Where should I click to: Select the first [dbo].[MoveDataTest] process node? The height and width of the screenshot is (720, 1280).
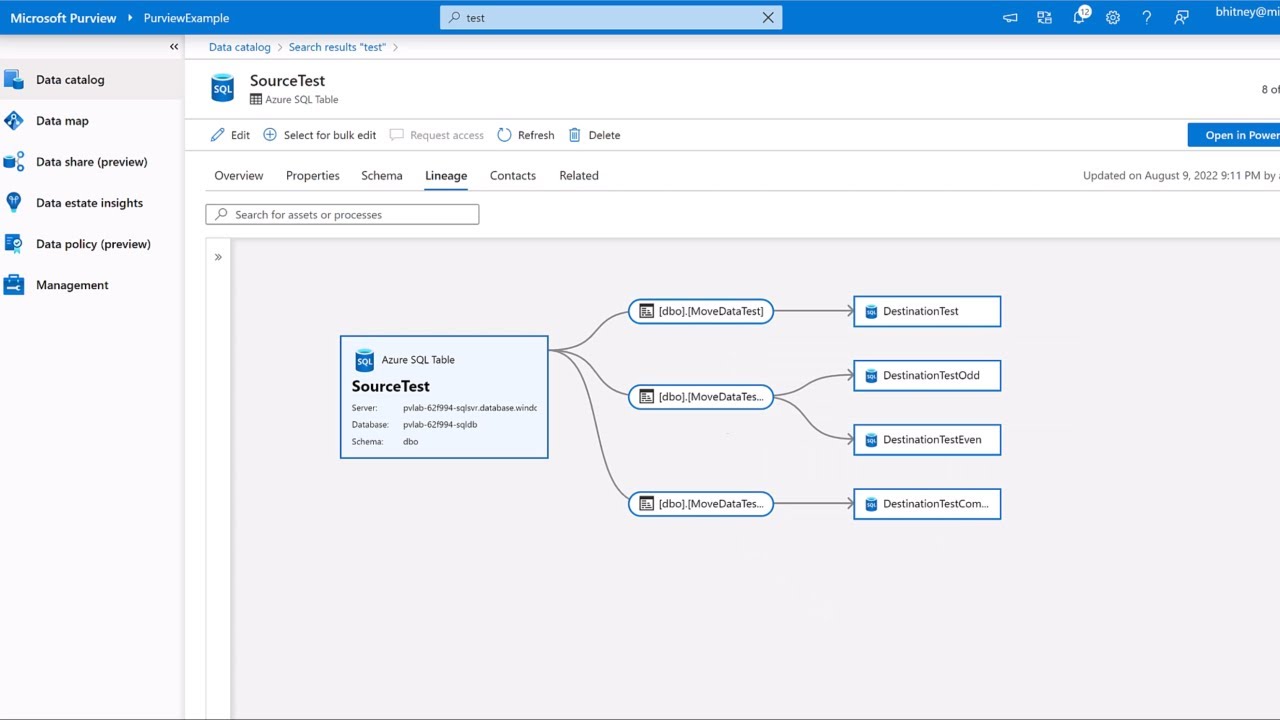tap(701, 311)
